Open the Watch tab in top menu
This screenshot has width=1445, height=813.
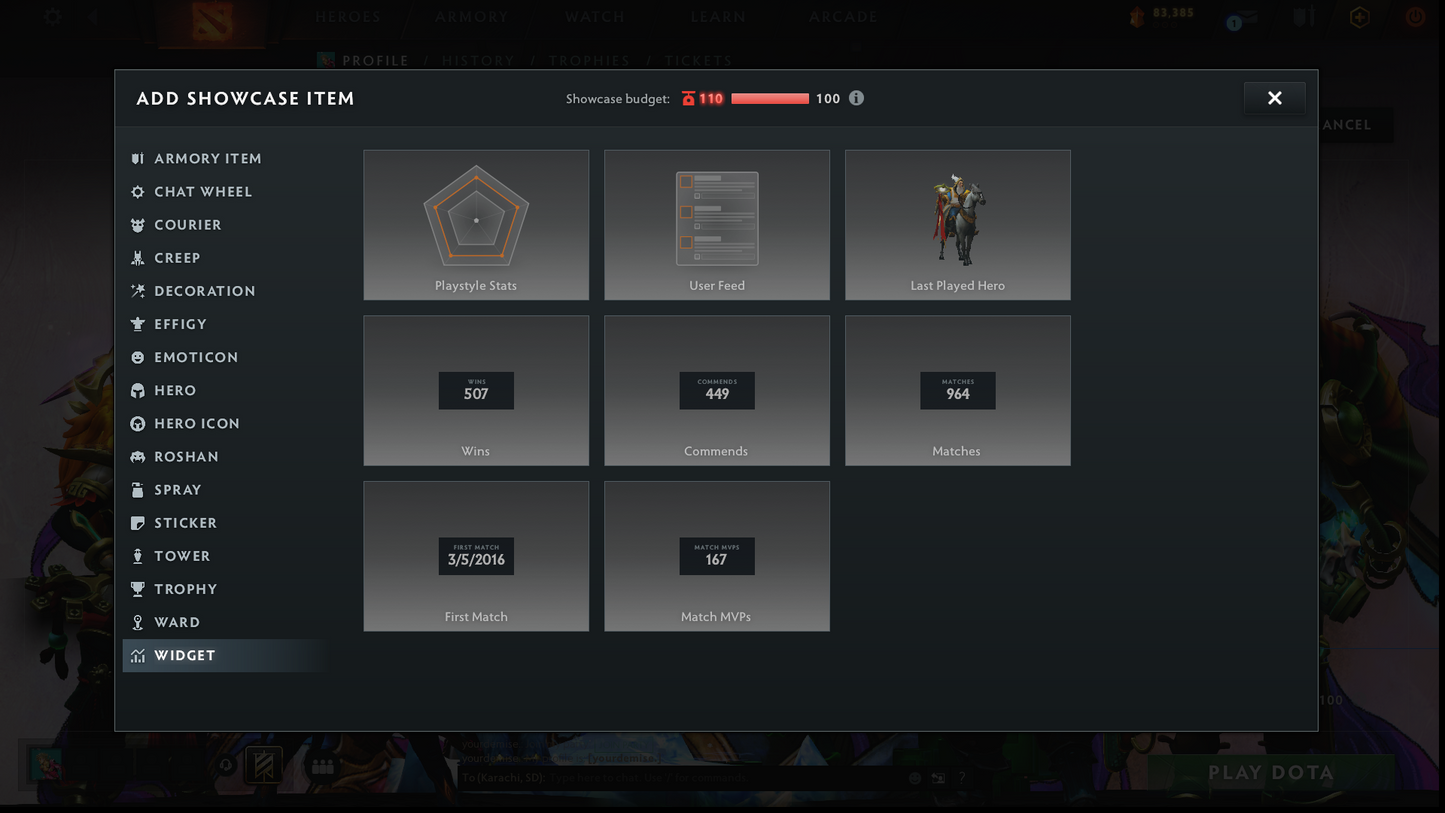point(595,17)
